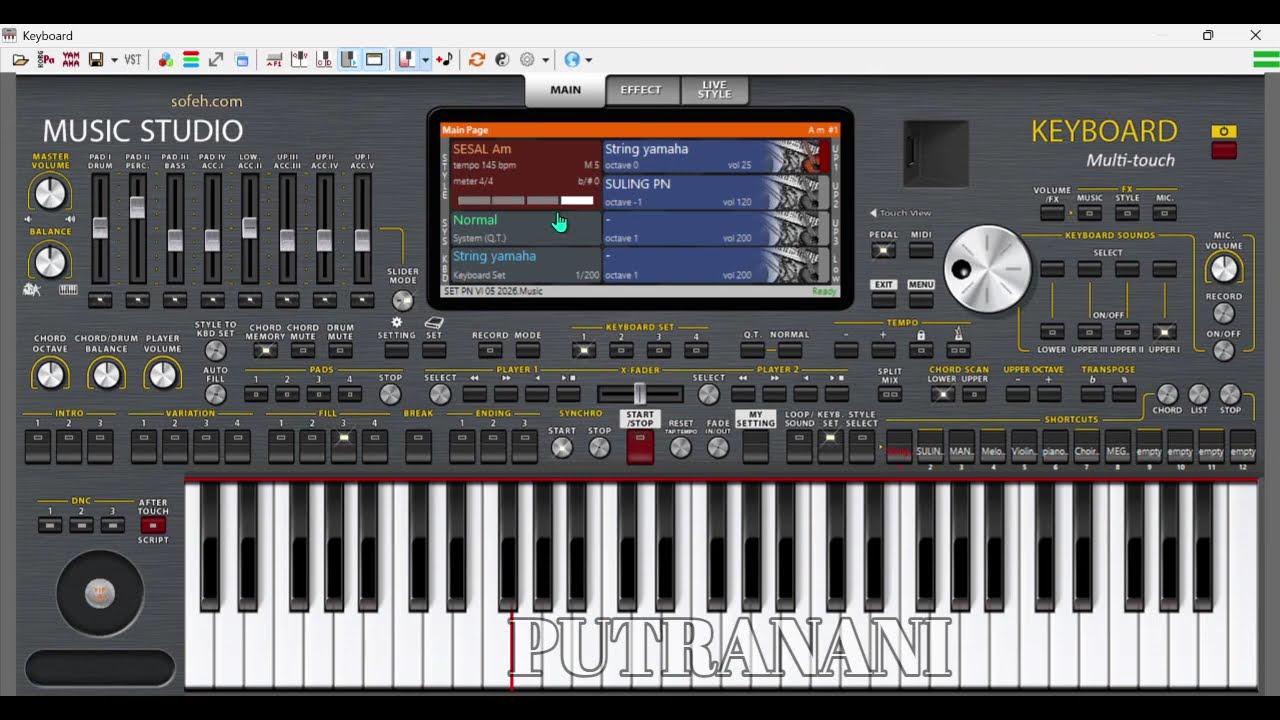This screenshot has width=1280, height=720.
Task: Open the save dropdown arrow
Action: (114, 60)
